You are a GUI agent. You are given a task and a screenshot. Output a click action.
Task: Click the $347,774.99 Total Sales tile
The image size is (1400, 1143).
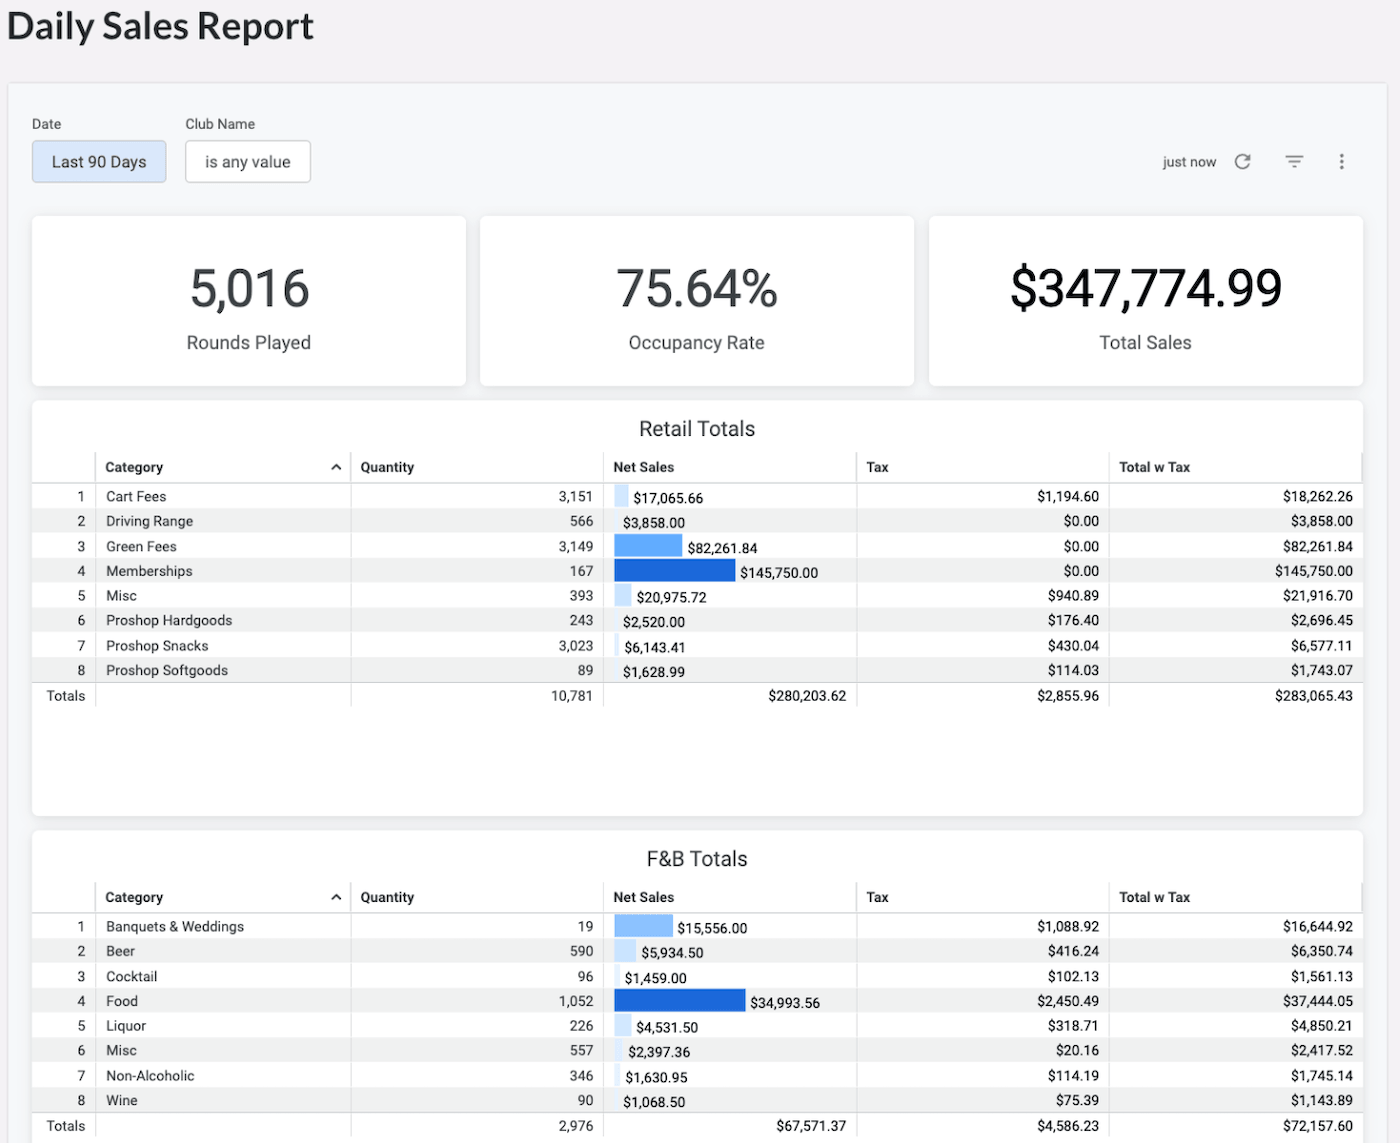(x=1146, y=301)
